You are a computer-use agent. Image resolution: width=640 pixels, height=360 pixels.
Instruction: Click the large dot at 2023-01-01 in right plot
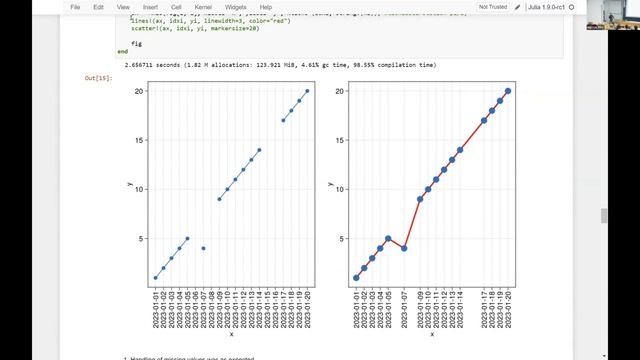pos(356,278)
